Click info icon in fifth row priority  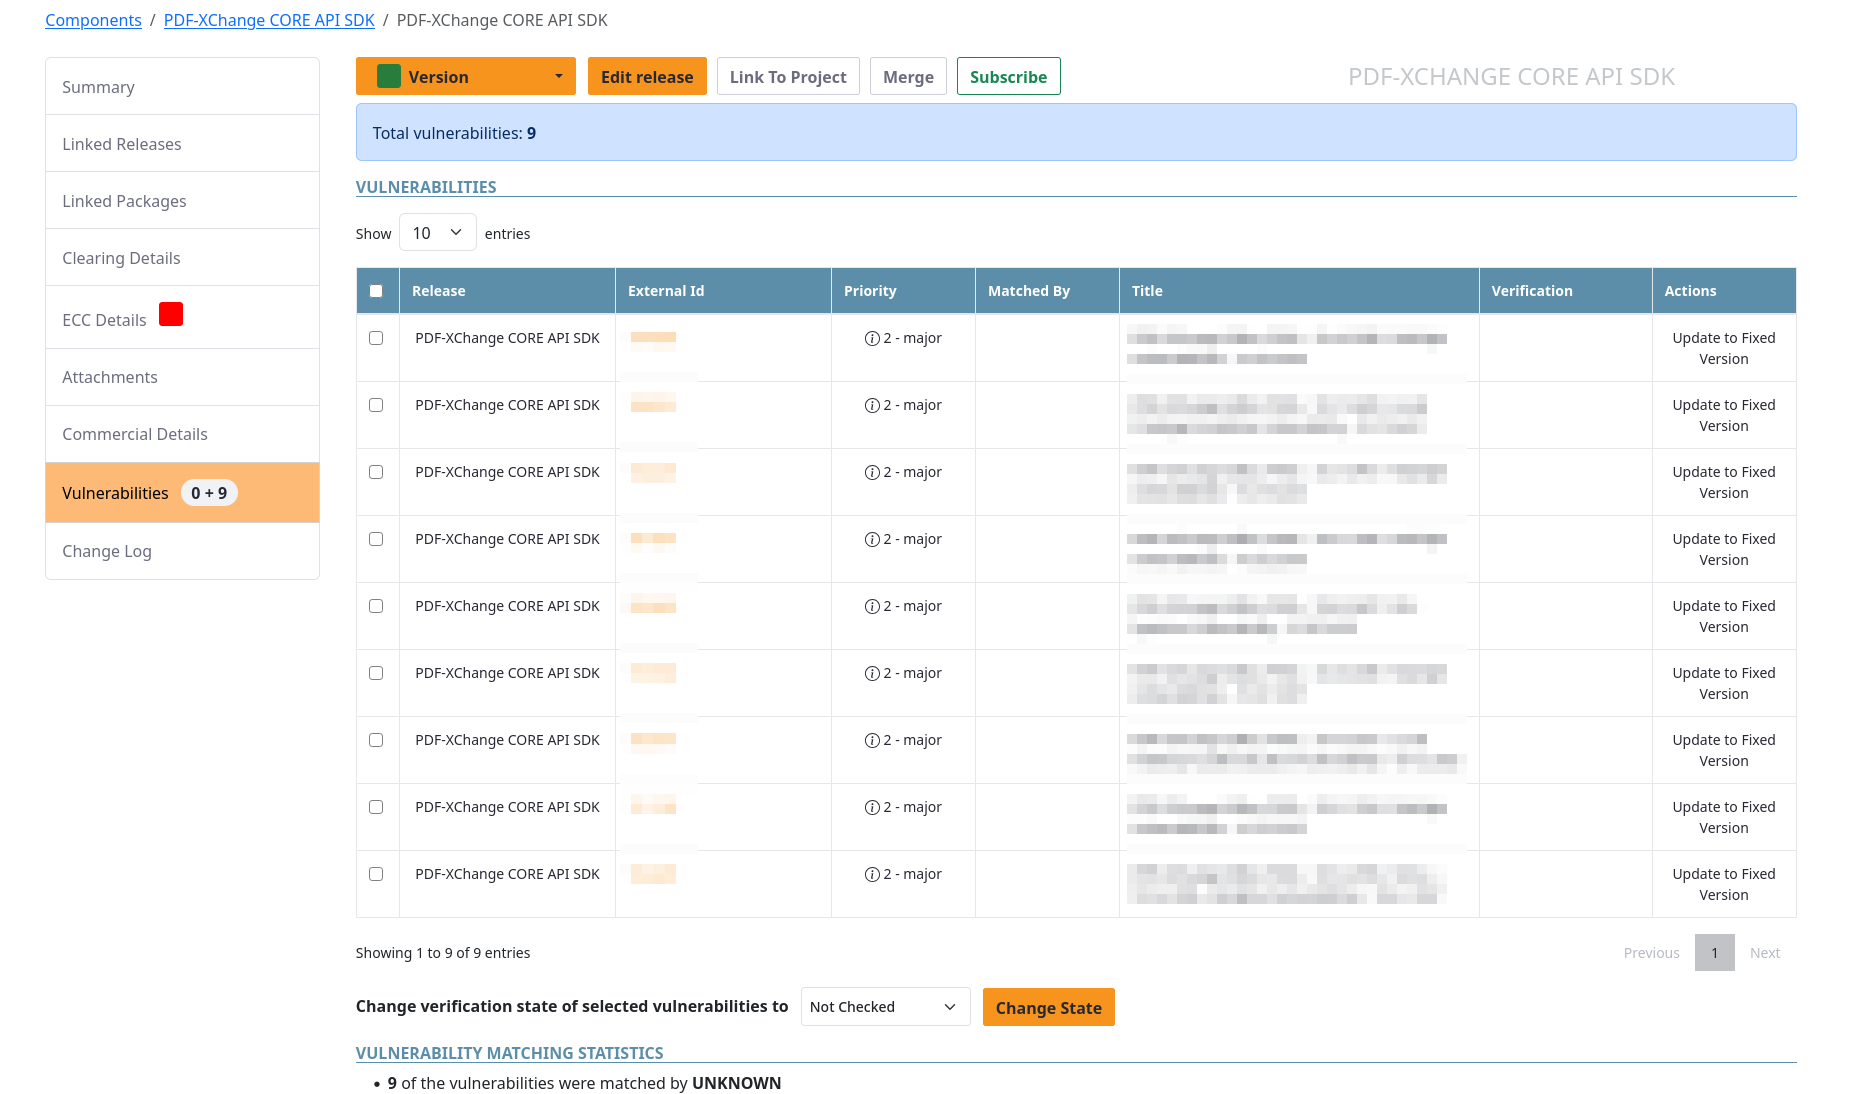point(871,607)
